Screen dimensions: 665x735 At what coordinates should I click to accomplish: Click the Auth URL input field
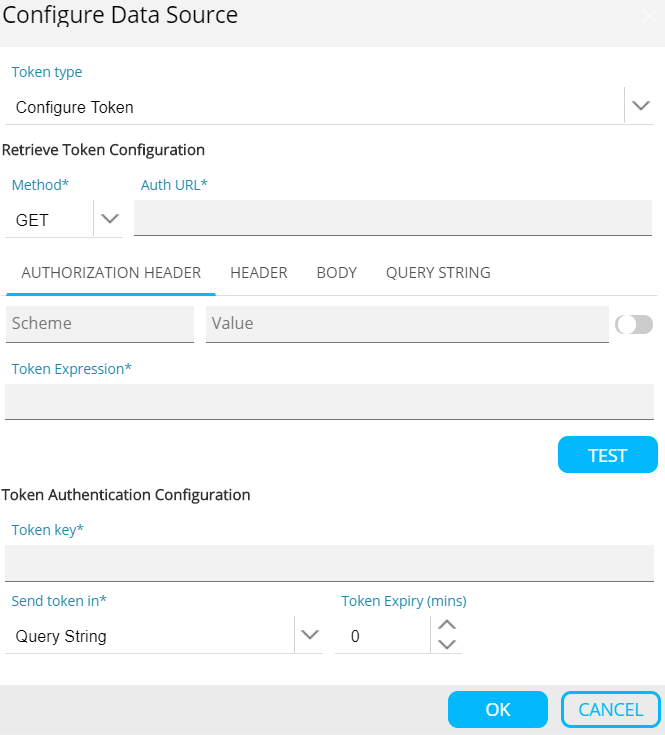click(392, 217)
